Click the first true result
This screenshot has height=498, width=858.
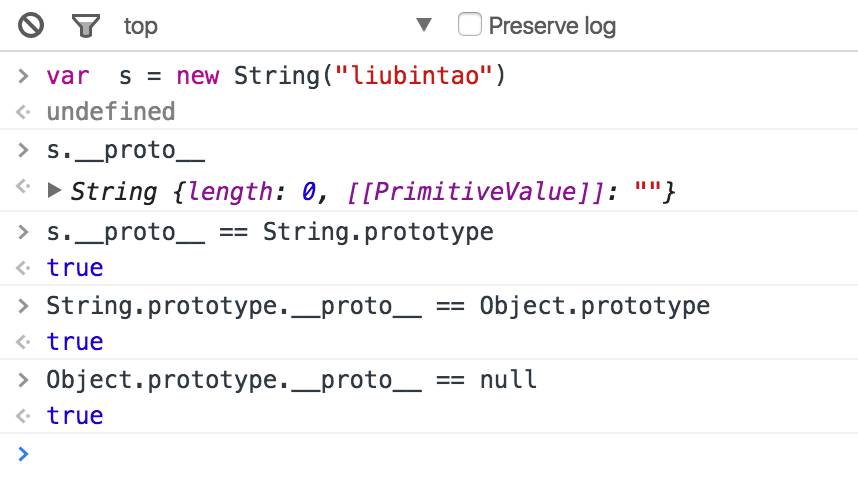click(x=75, y=268)
